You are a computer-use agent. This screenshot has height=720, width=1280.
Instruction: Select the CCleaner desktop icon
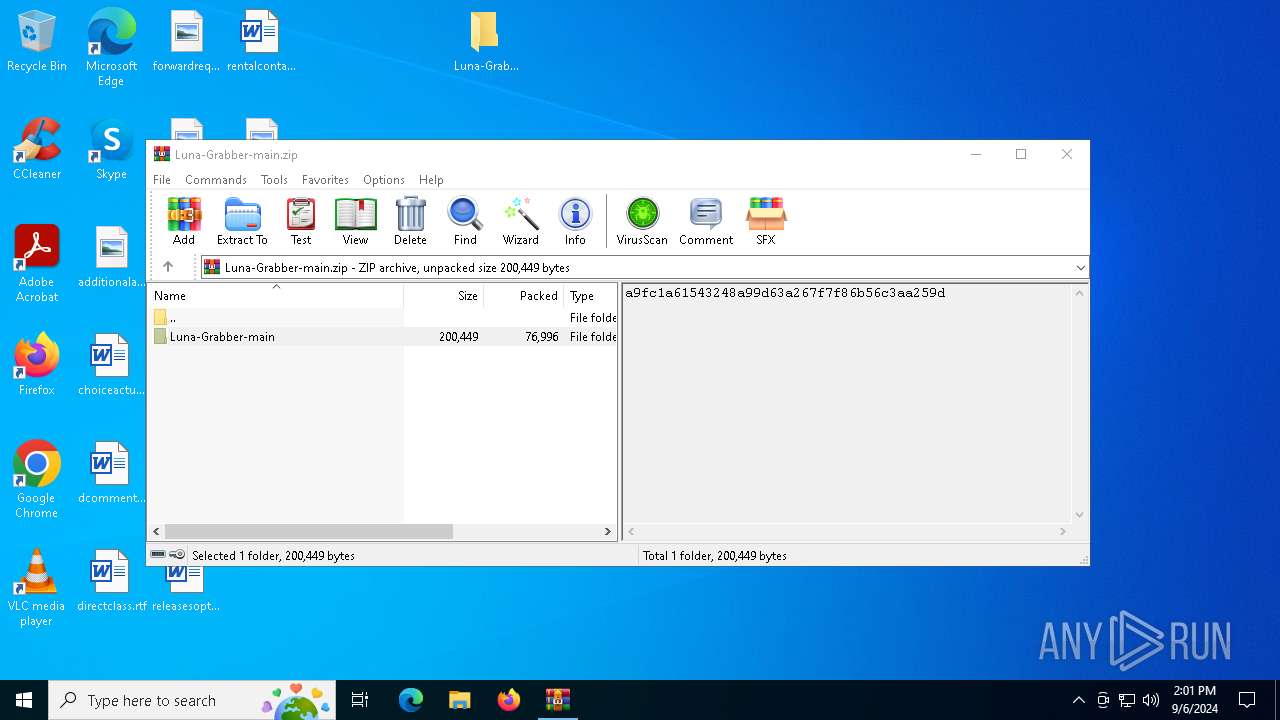pyautogui.click(x=37, y=148)
